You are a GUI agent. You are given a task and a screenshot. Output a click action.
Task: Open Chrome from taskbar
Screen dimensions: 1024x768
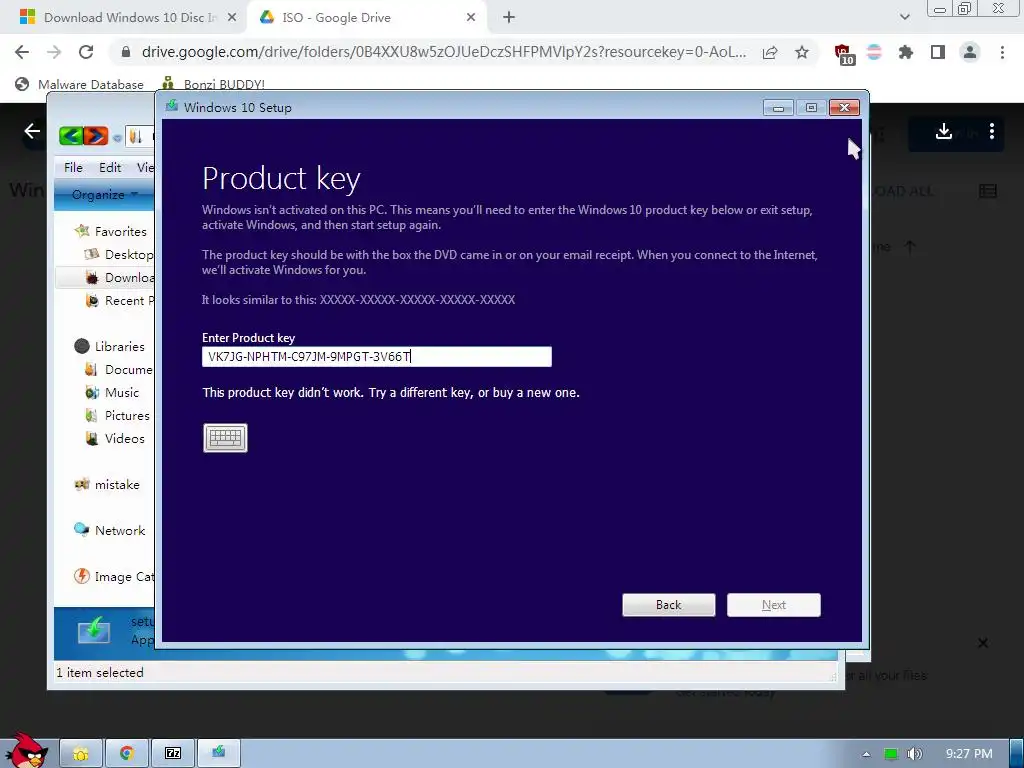click(x=127, y=754)
